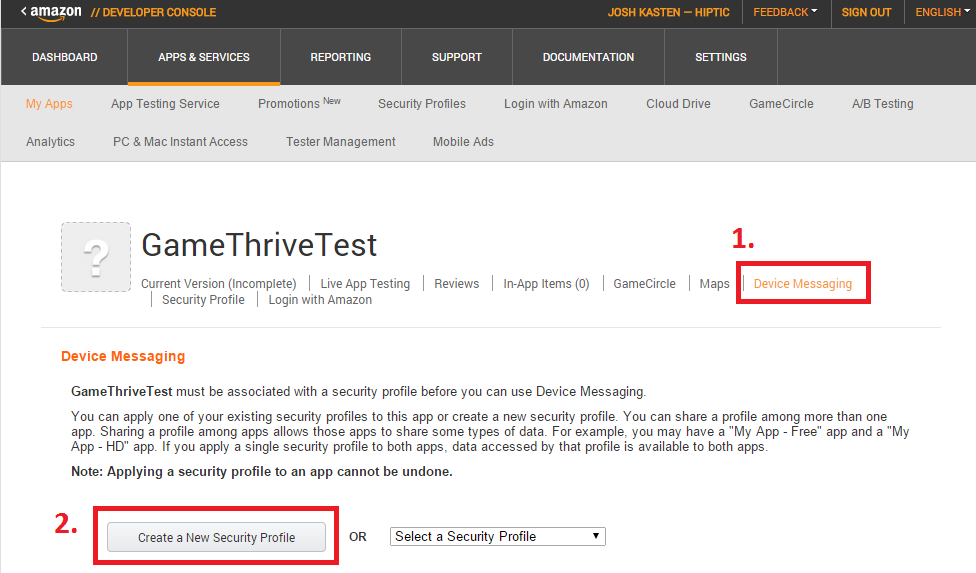The image size is (976, 573).
Task: Open Cloud Drive
Action: tap(678, 104)
